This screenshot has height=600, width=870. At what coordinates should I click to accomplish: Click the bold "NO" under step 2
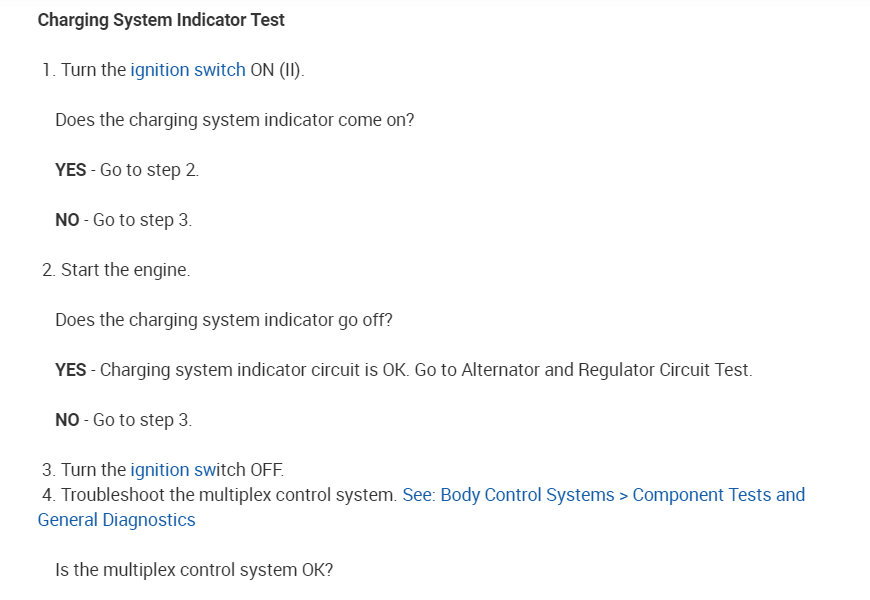[67, 420]
